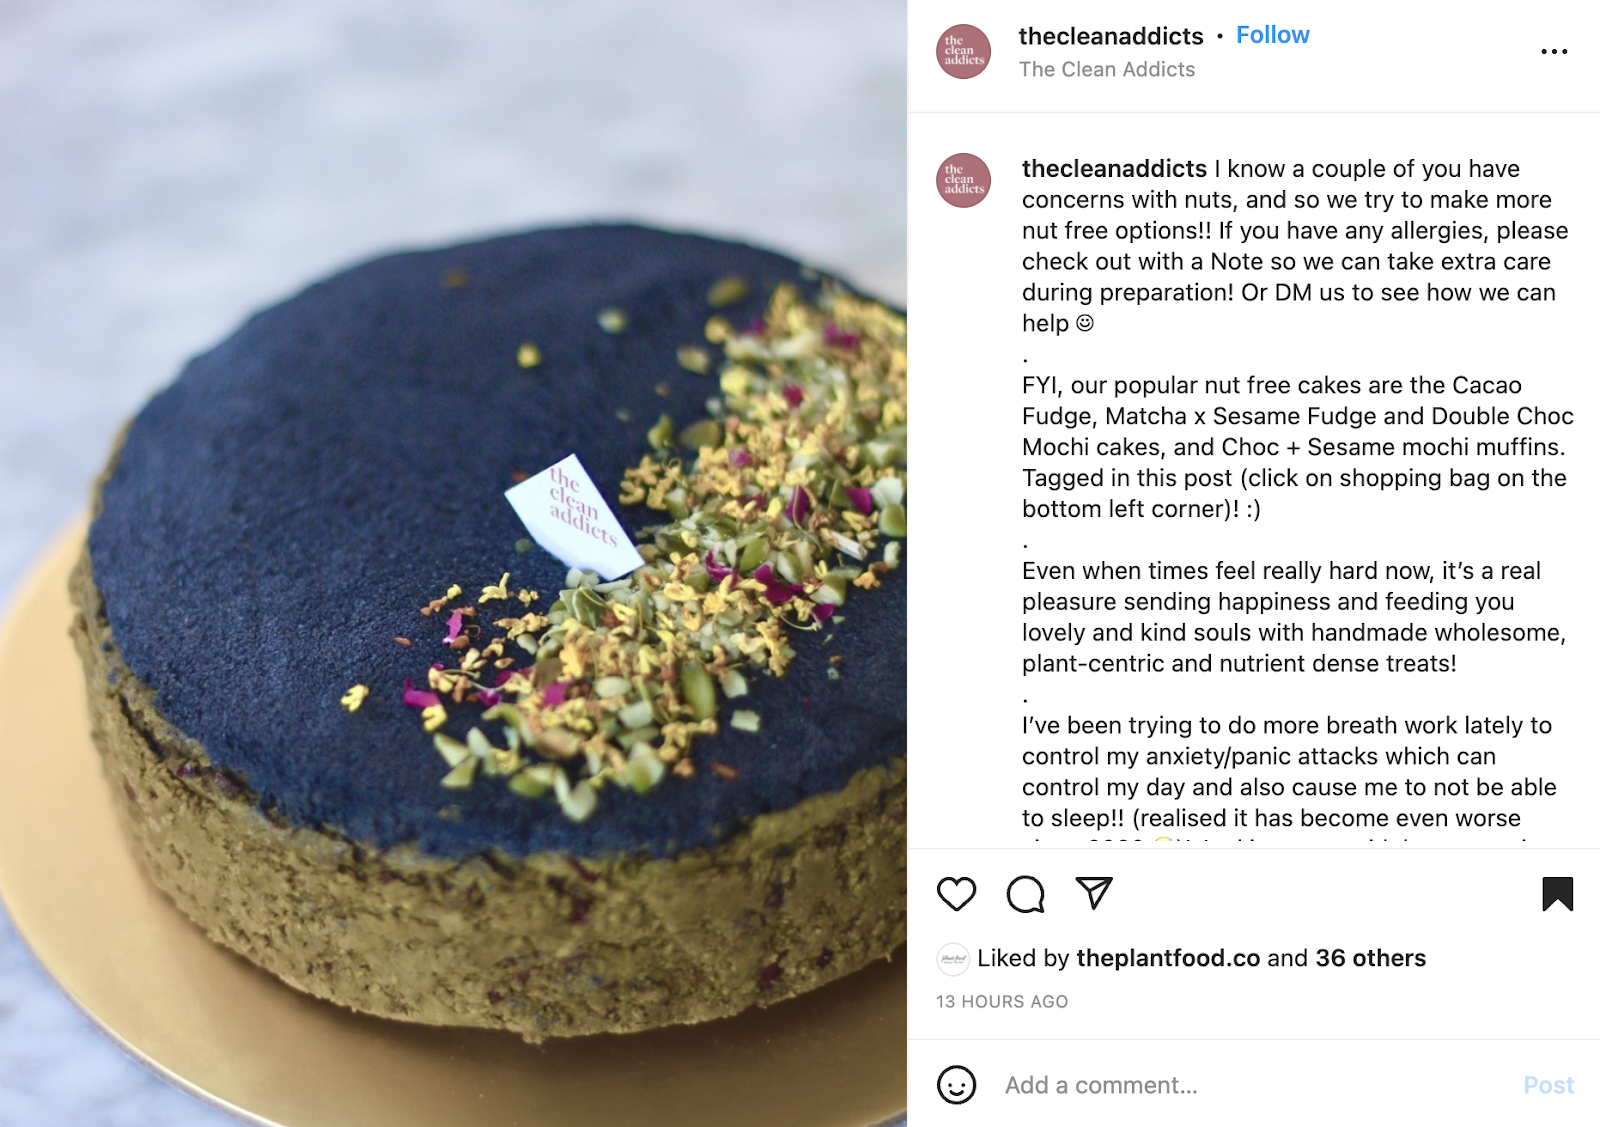Viewport: 1600px width, 1127px height.
Task: Like the post with the heart icon
Action: coord(956,893)
